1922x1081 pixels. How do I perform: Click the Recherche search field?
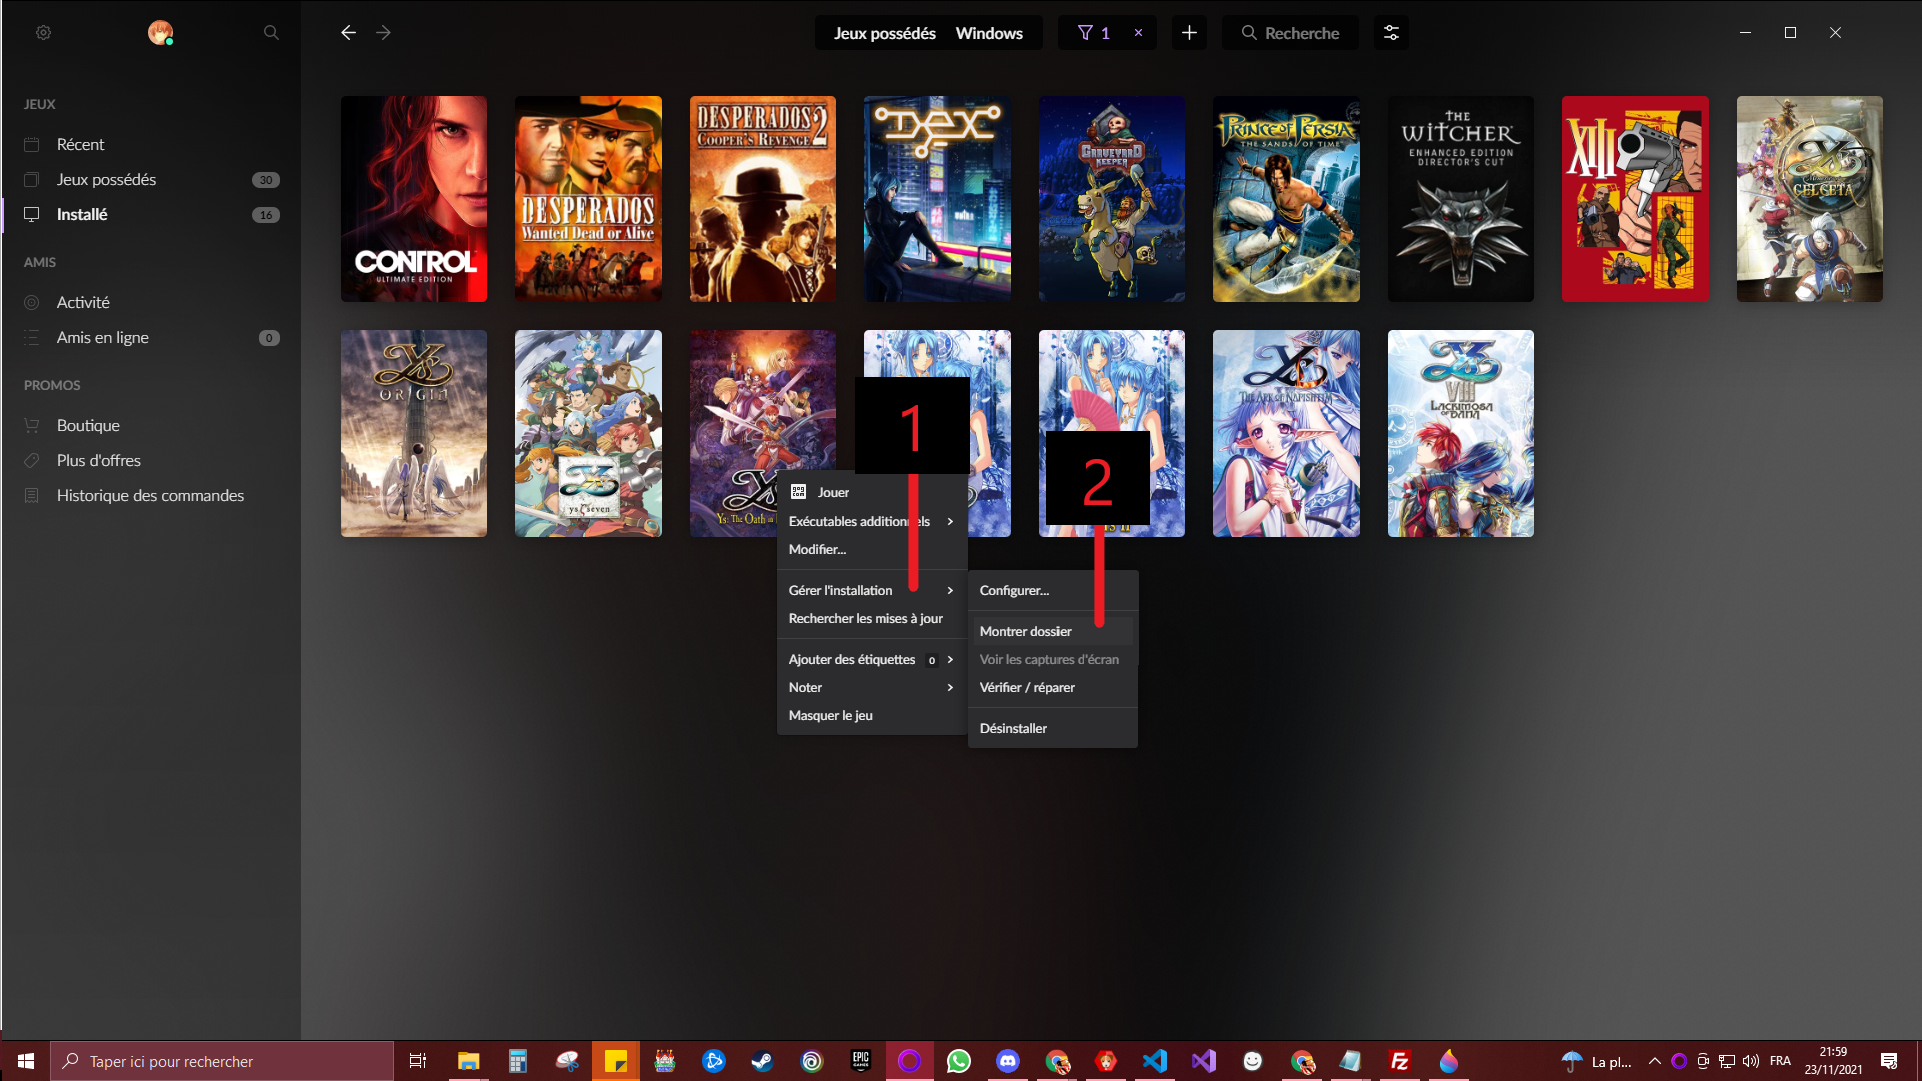coord(1300,33)
